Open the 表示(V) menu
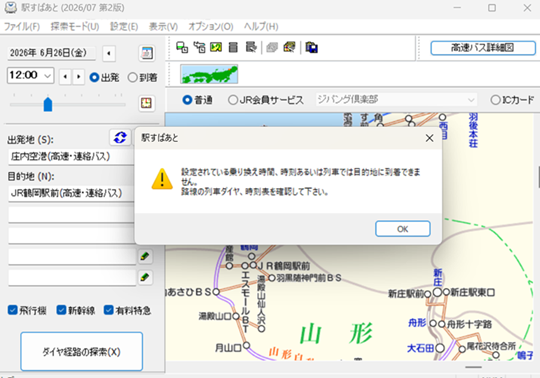Viewport: 540px width, 378px height. (x=163, y=27)
